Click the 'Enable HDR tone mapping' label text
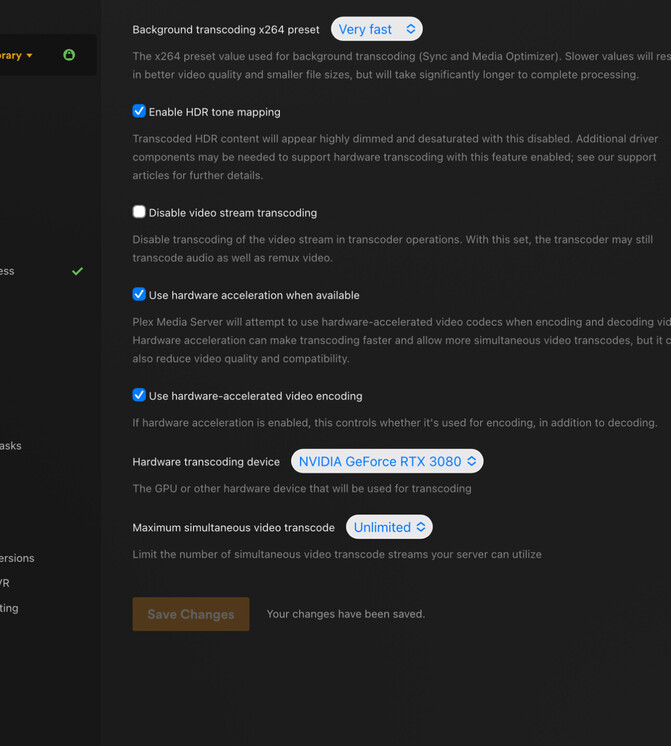671x746 pixels. click(214, 112)
